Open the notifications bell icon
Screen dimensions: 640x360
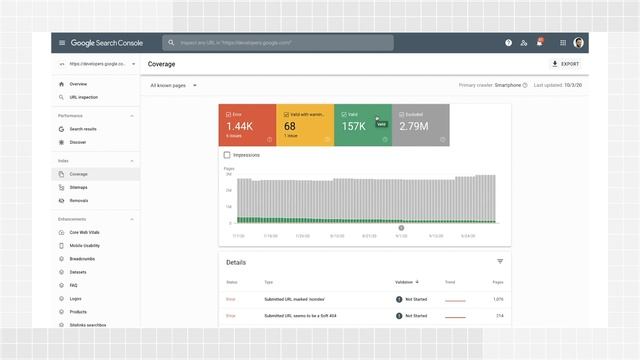[540, 42]
